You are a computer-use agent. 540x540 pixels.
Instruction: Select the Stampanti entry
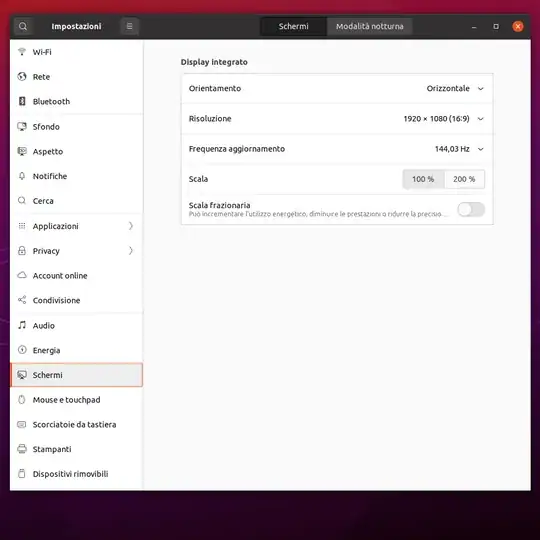(76, 449)
